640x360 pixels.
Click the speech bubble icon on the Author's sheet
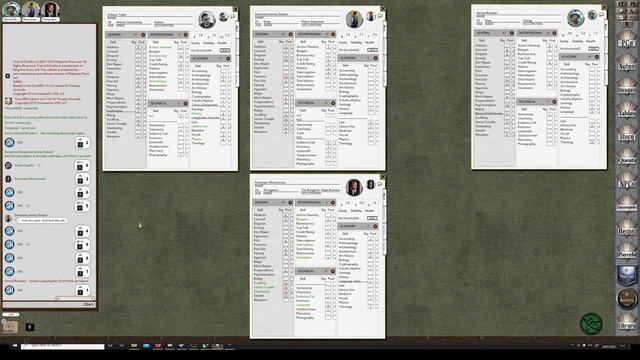click(233, 16)
